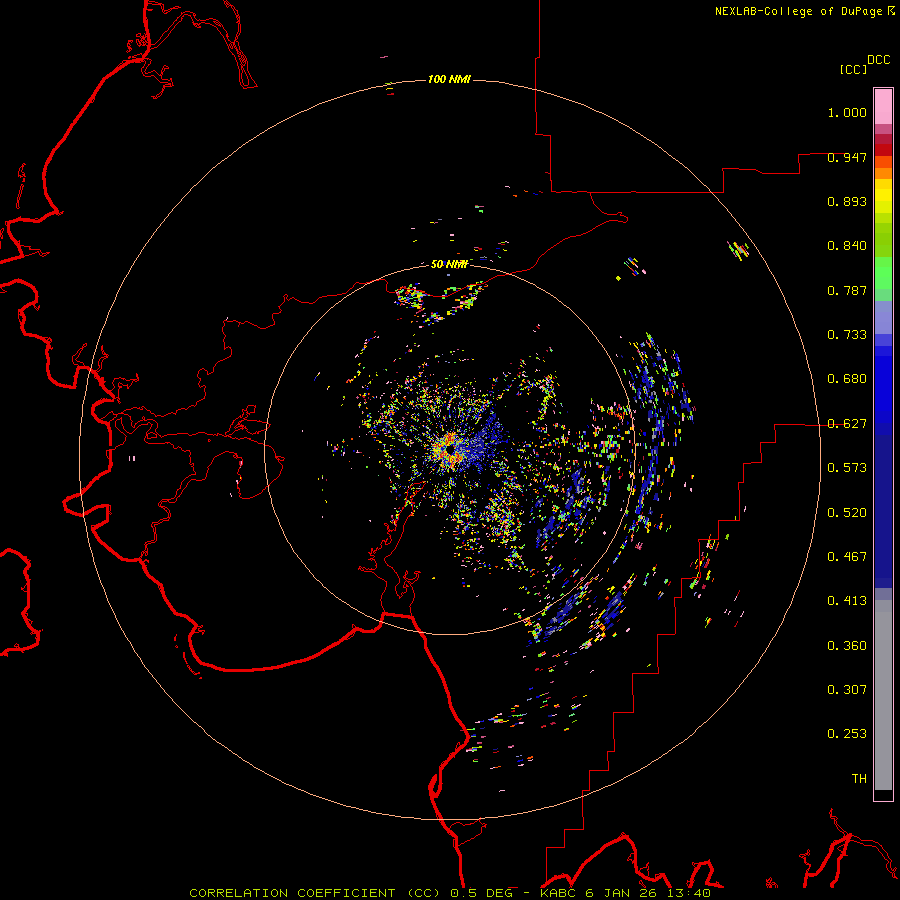The image size is (900, 900).
Task: Click the 0.253 scale value
Action: click(847, 734)
